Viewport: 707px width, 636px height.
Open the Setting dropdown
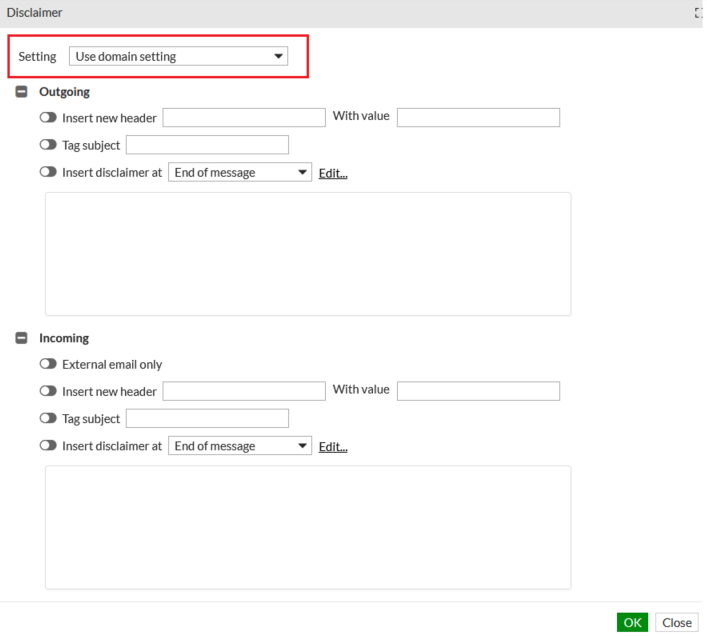[178, 57]
